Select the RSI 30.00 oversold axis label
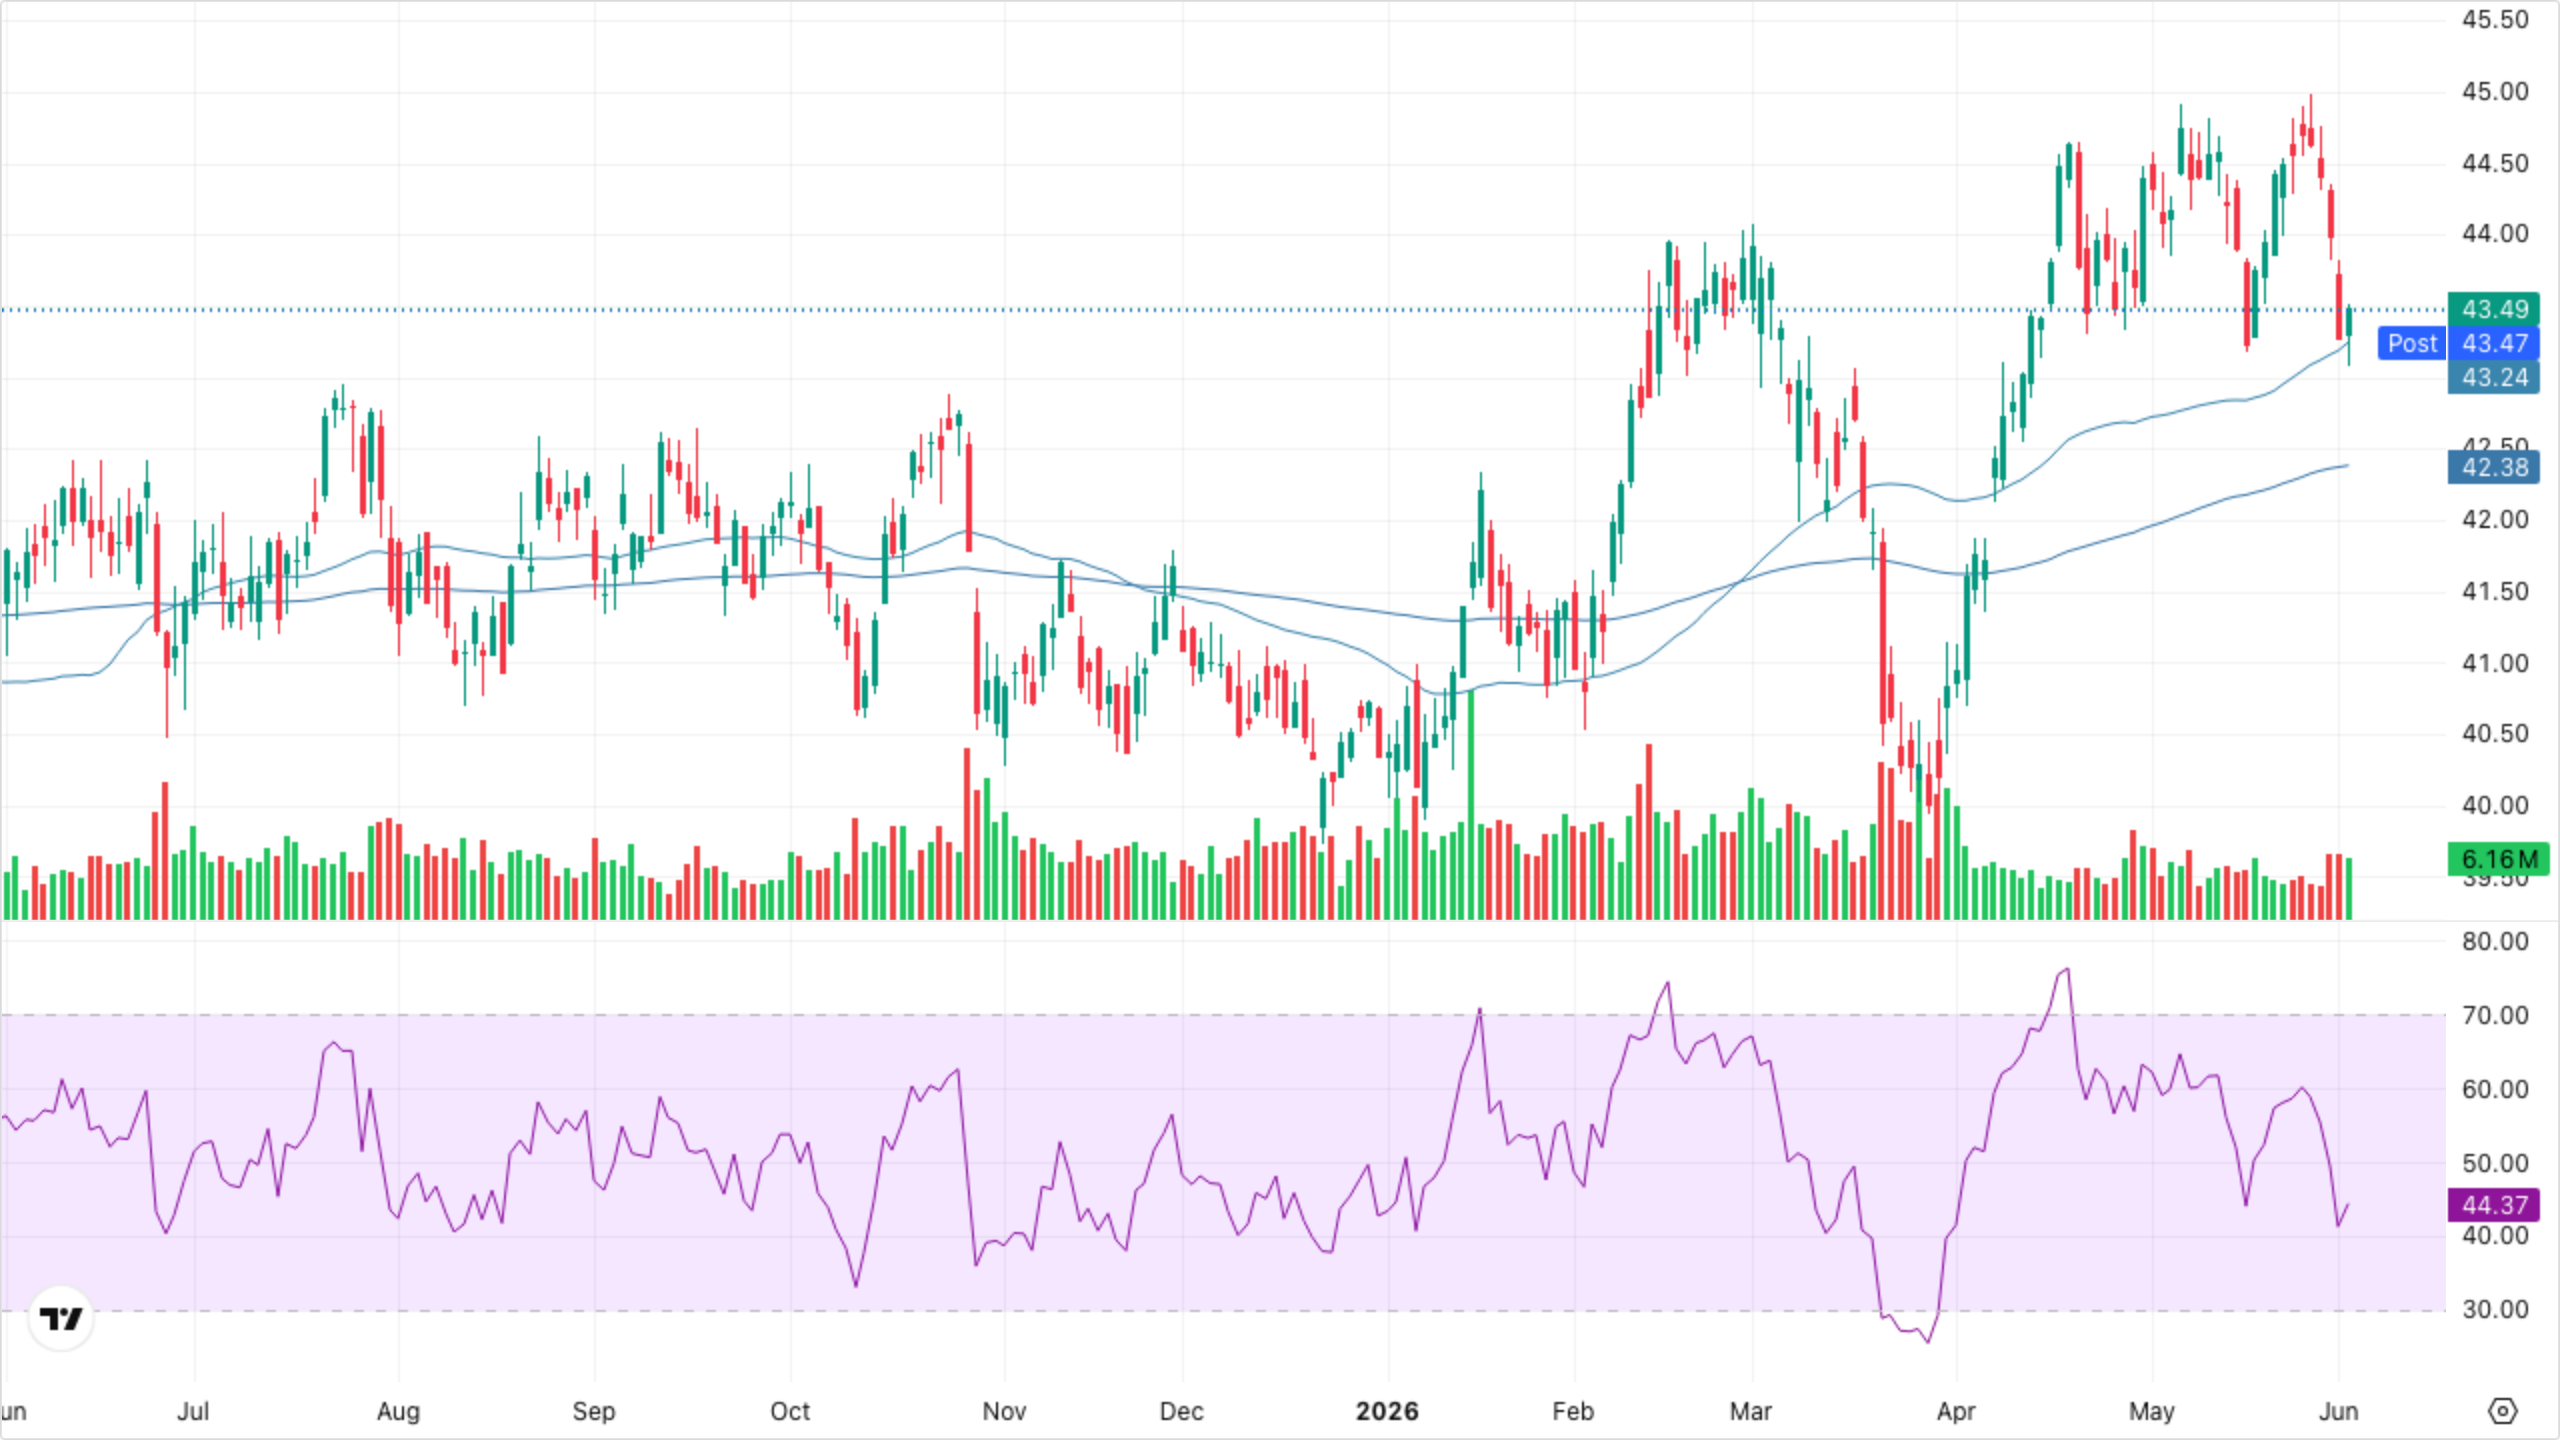 [2494, 1310]
